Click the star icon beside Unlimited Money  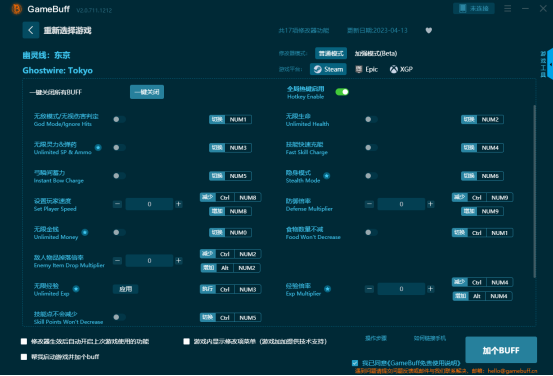pyautogui.click(x=85, y=232)
